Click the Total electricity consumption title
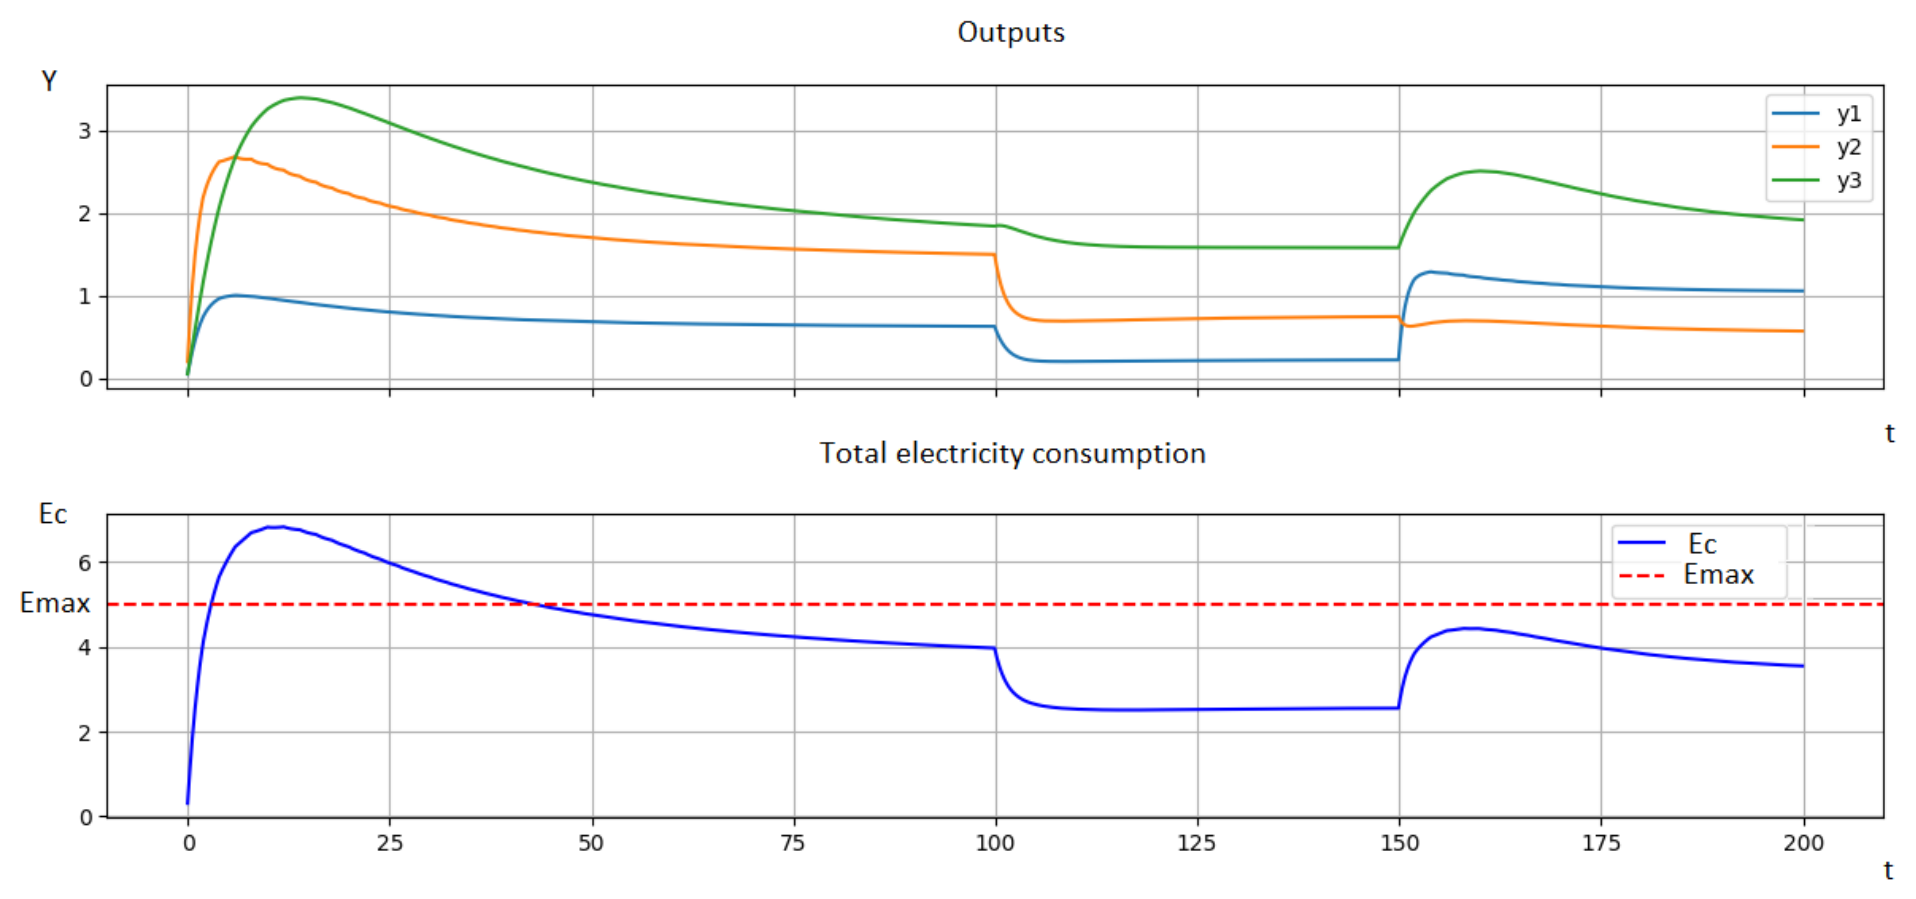Viewport: 1916px width, 899px height. click(x=1012, y=454)
